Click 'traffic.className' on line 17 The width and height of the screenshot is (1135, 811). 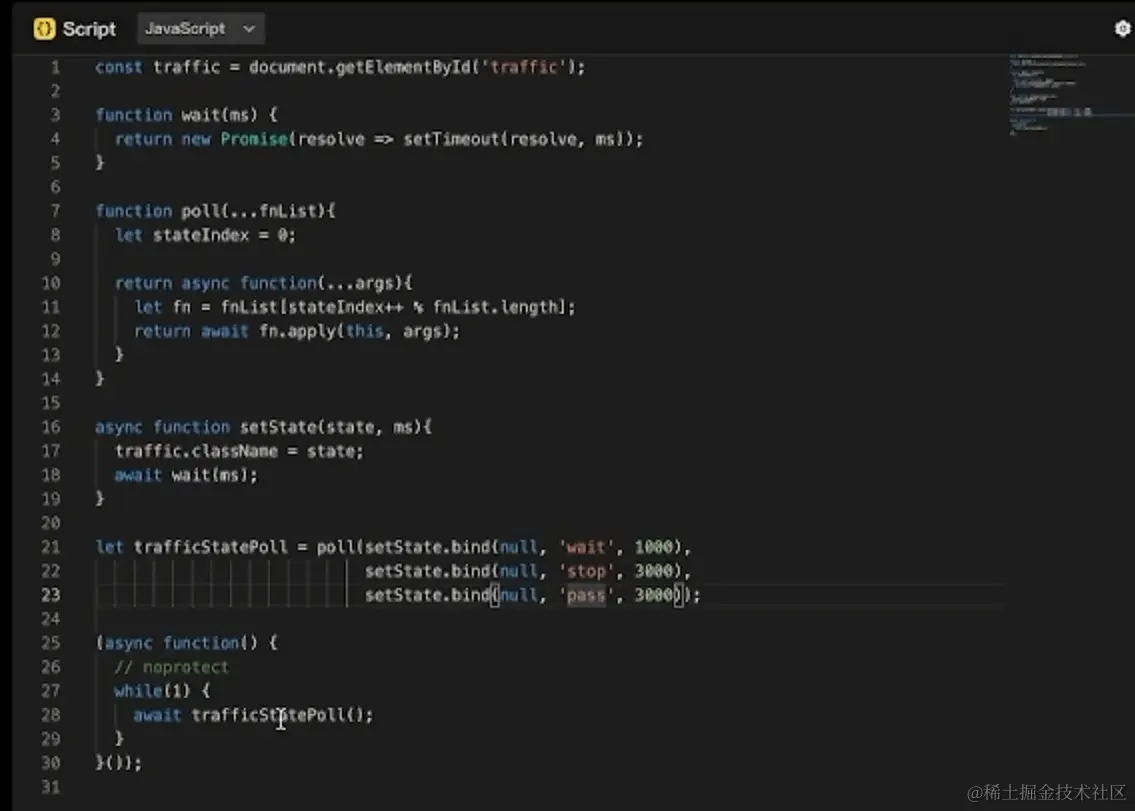click(x=196, y=451)
